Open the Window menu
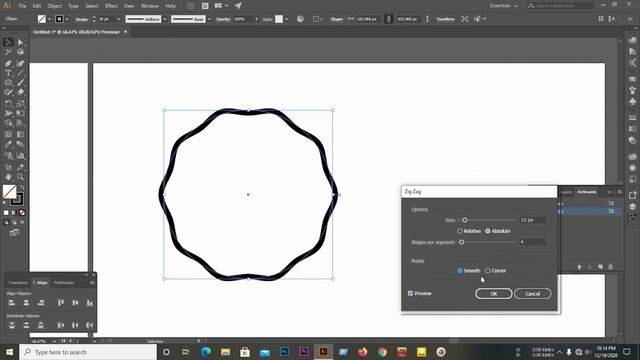This screenshot has width=640, height=360. click(x=149, y=6)
